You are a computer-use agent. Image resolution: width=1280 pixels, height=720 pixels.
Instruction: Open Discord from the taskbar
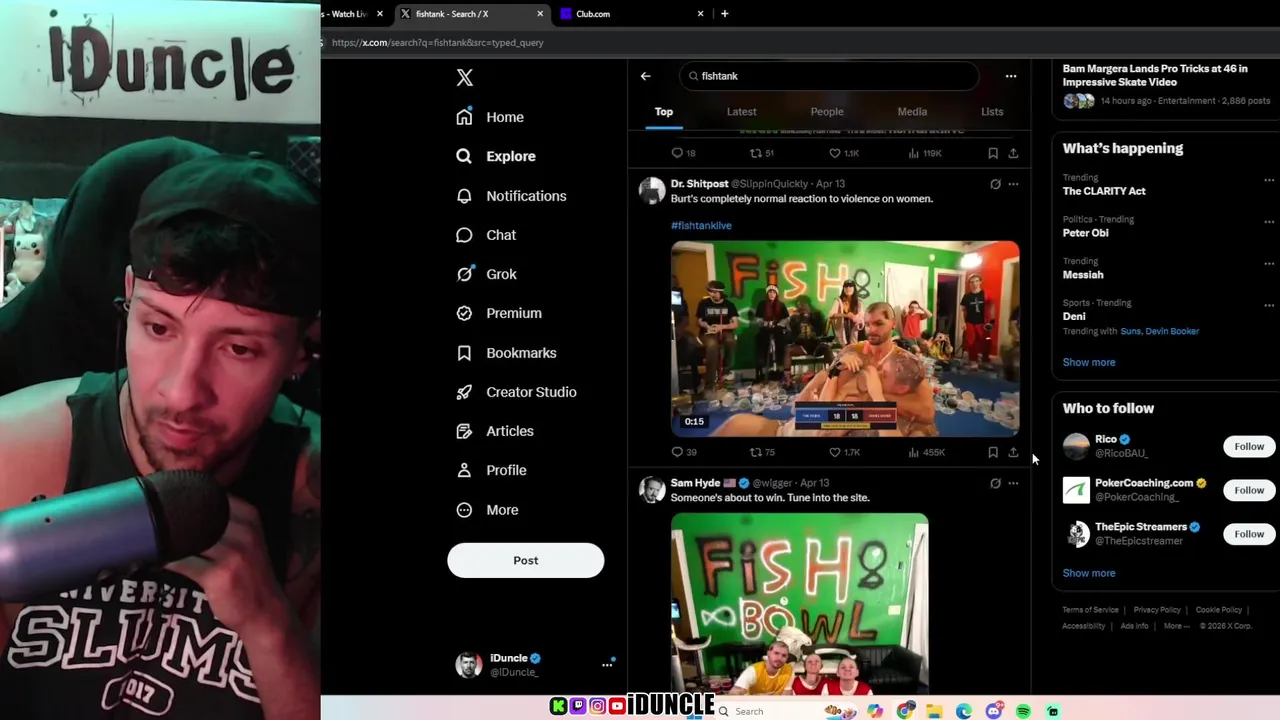(994, 711)
